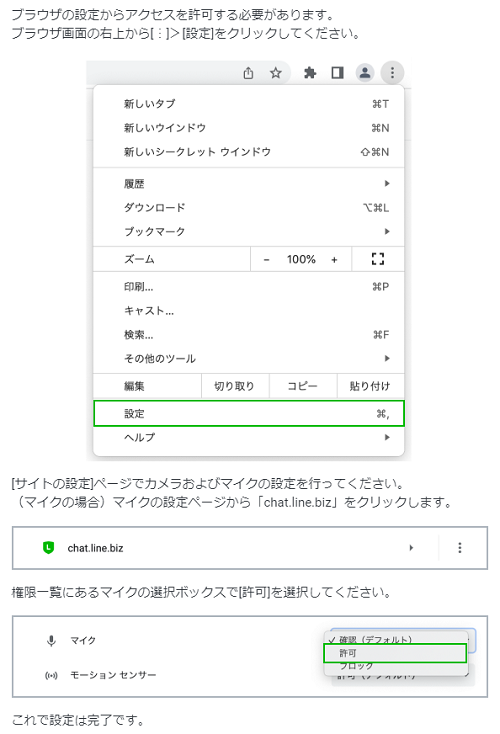Enter fullscreen via zoom row icon
This screenshot has height=734, width=500.
[378, 259]
